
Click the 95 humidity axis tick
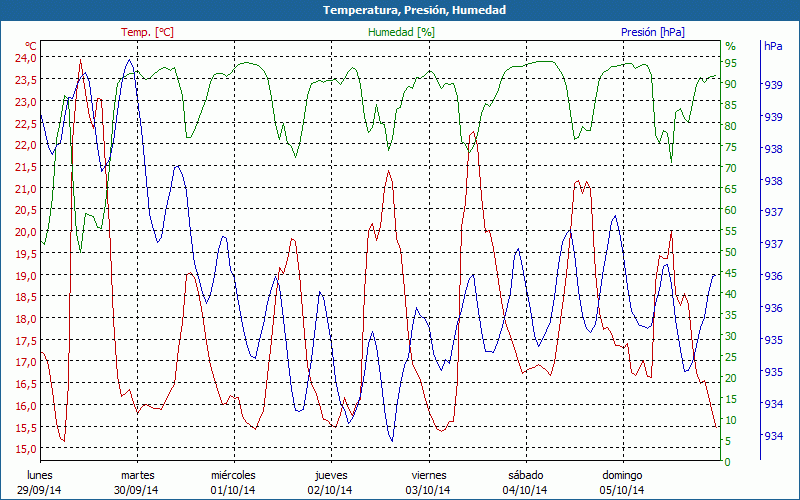pyautogui.click(x=731, y=63)
